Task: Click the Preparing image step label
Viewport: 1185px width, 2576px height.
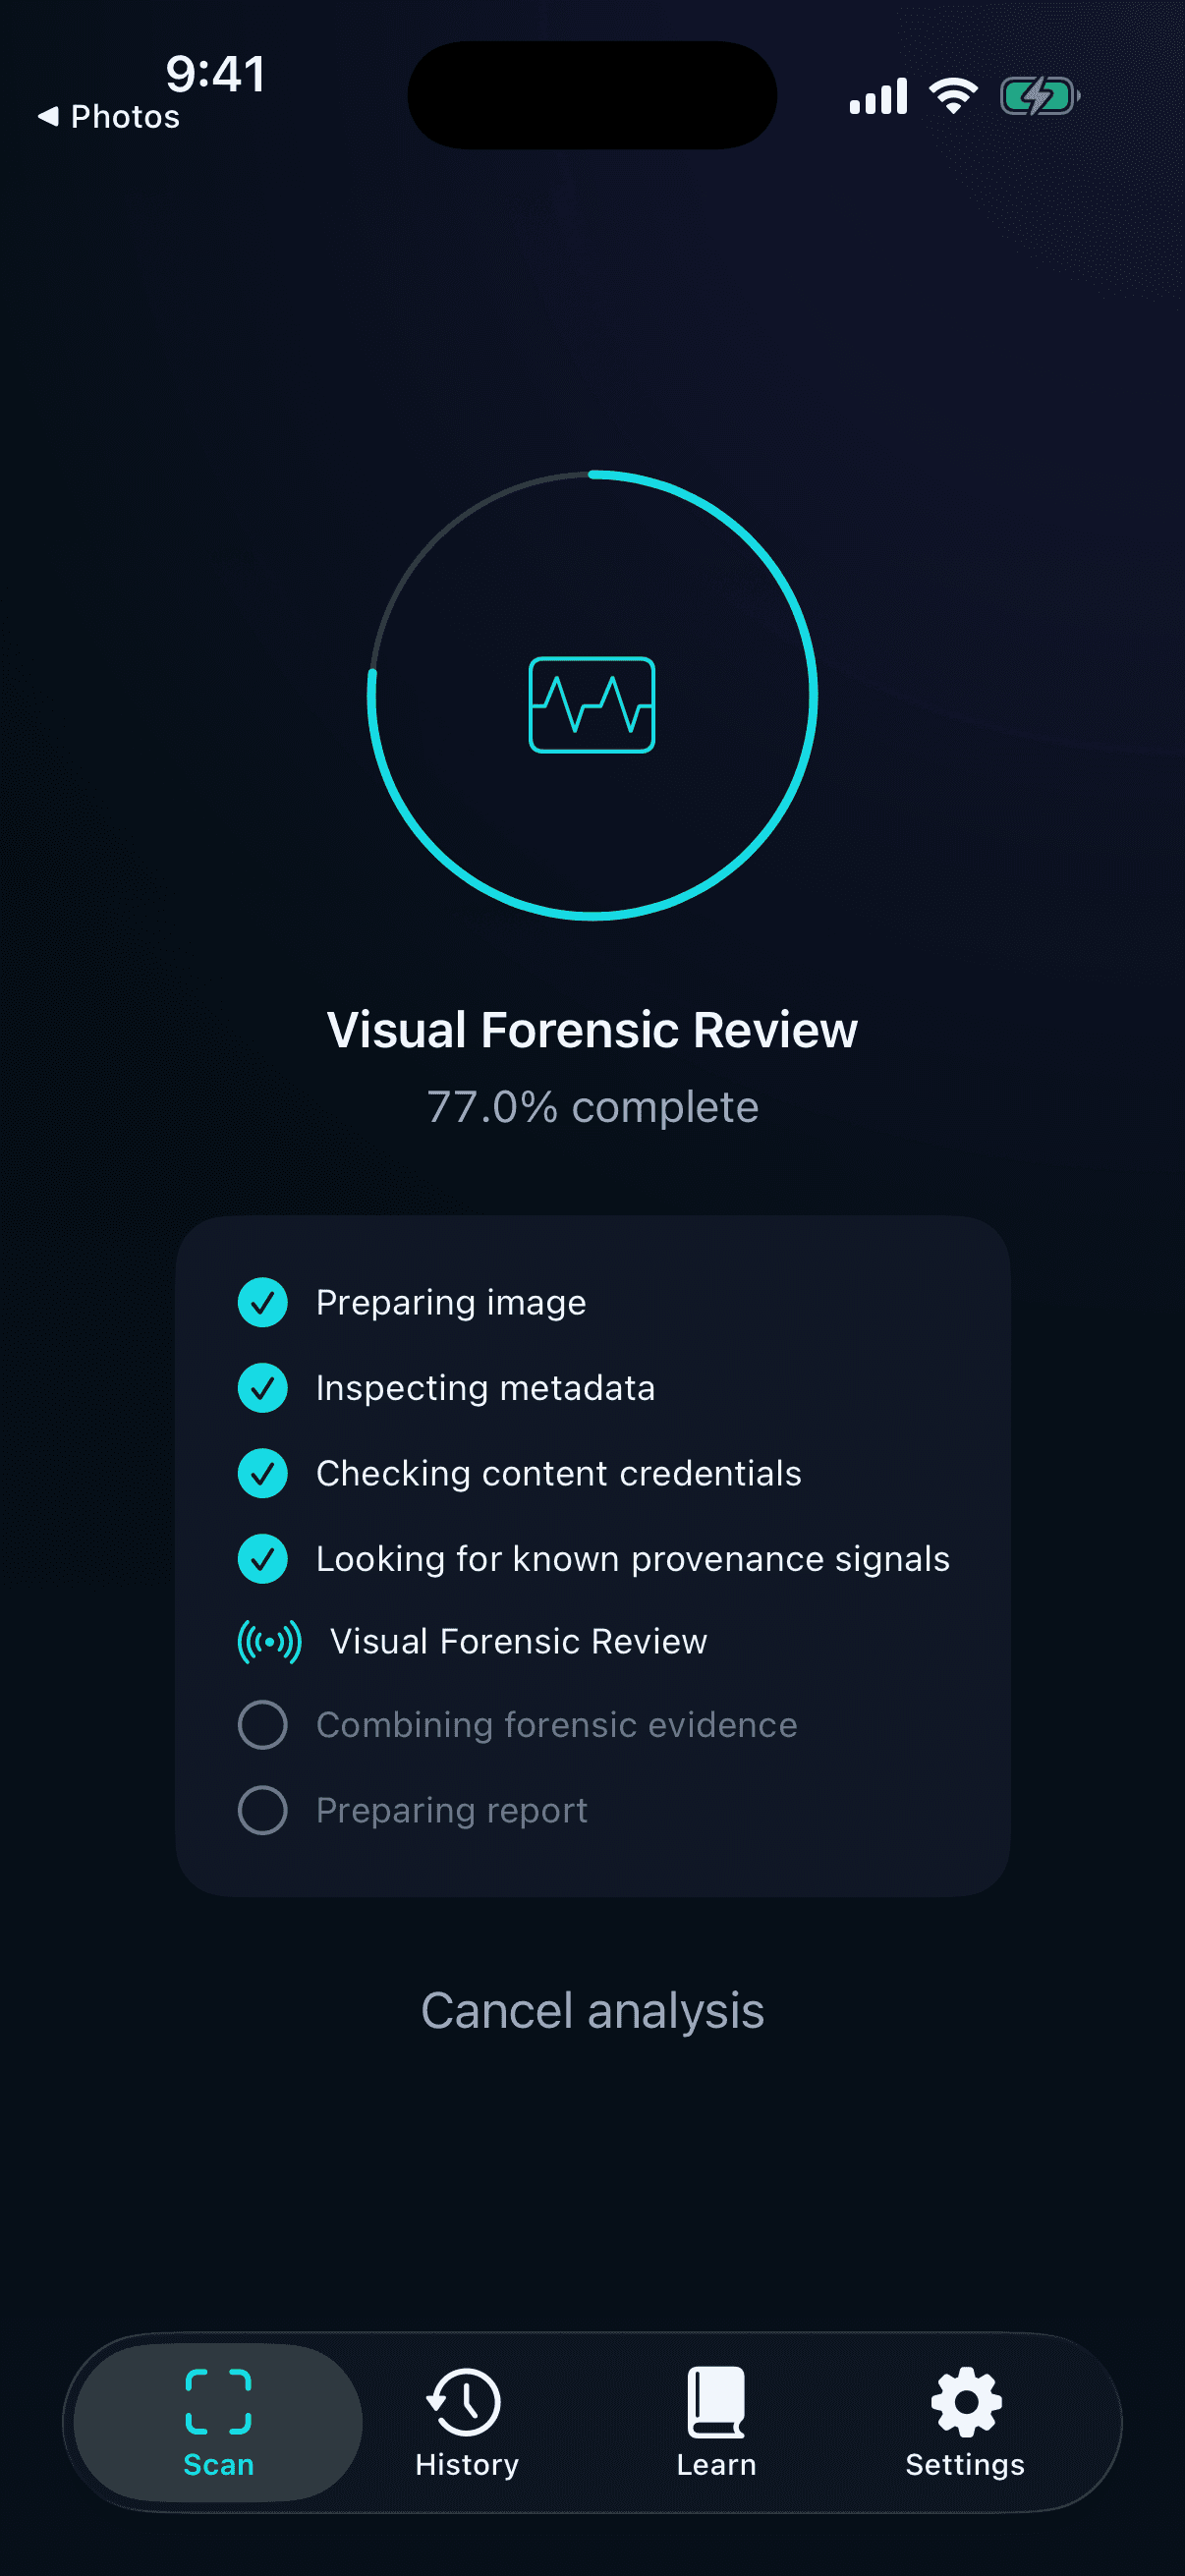Action: pyautogui.click(x=451, y=1302)
